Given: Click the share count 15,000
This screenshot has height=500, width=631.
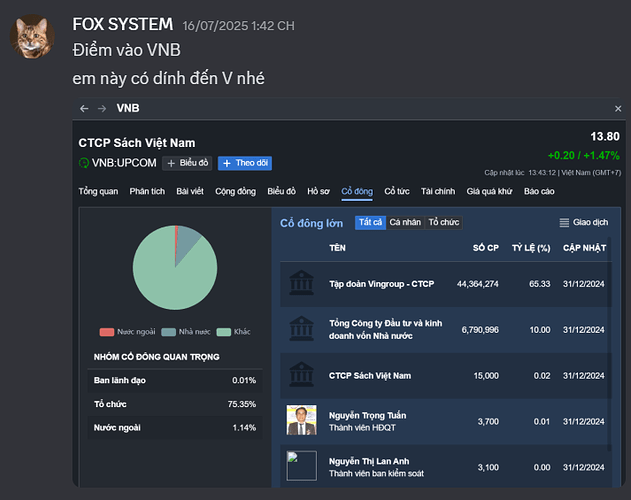Looking at the screenshot, I should pos(486,376).
